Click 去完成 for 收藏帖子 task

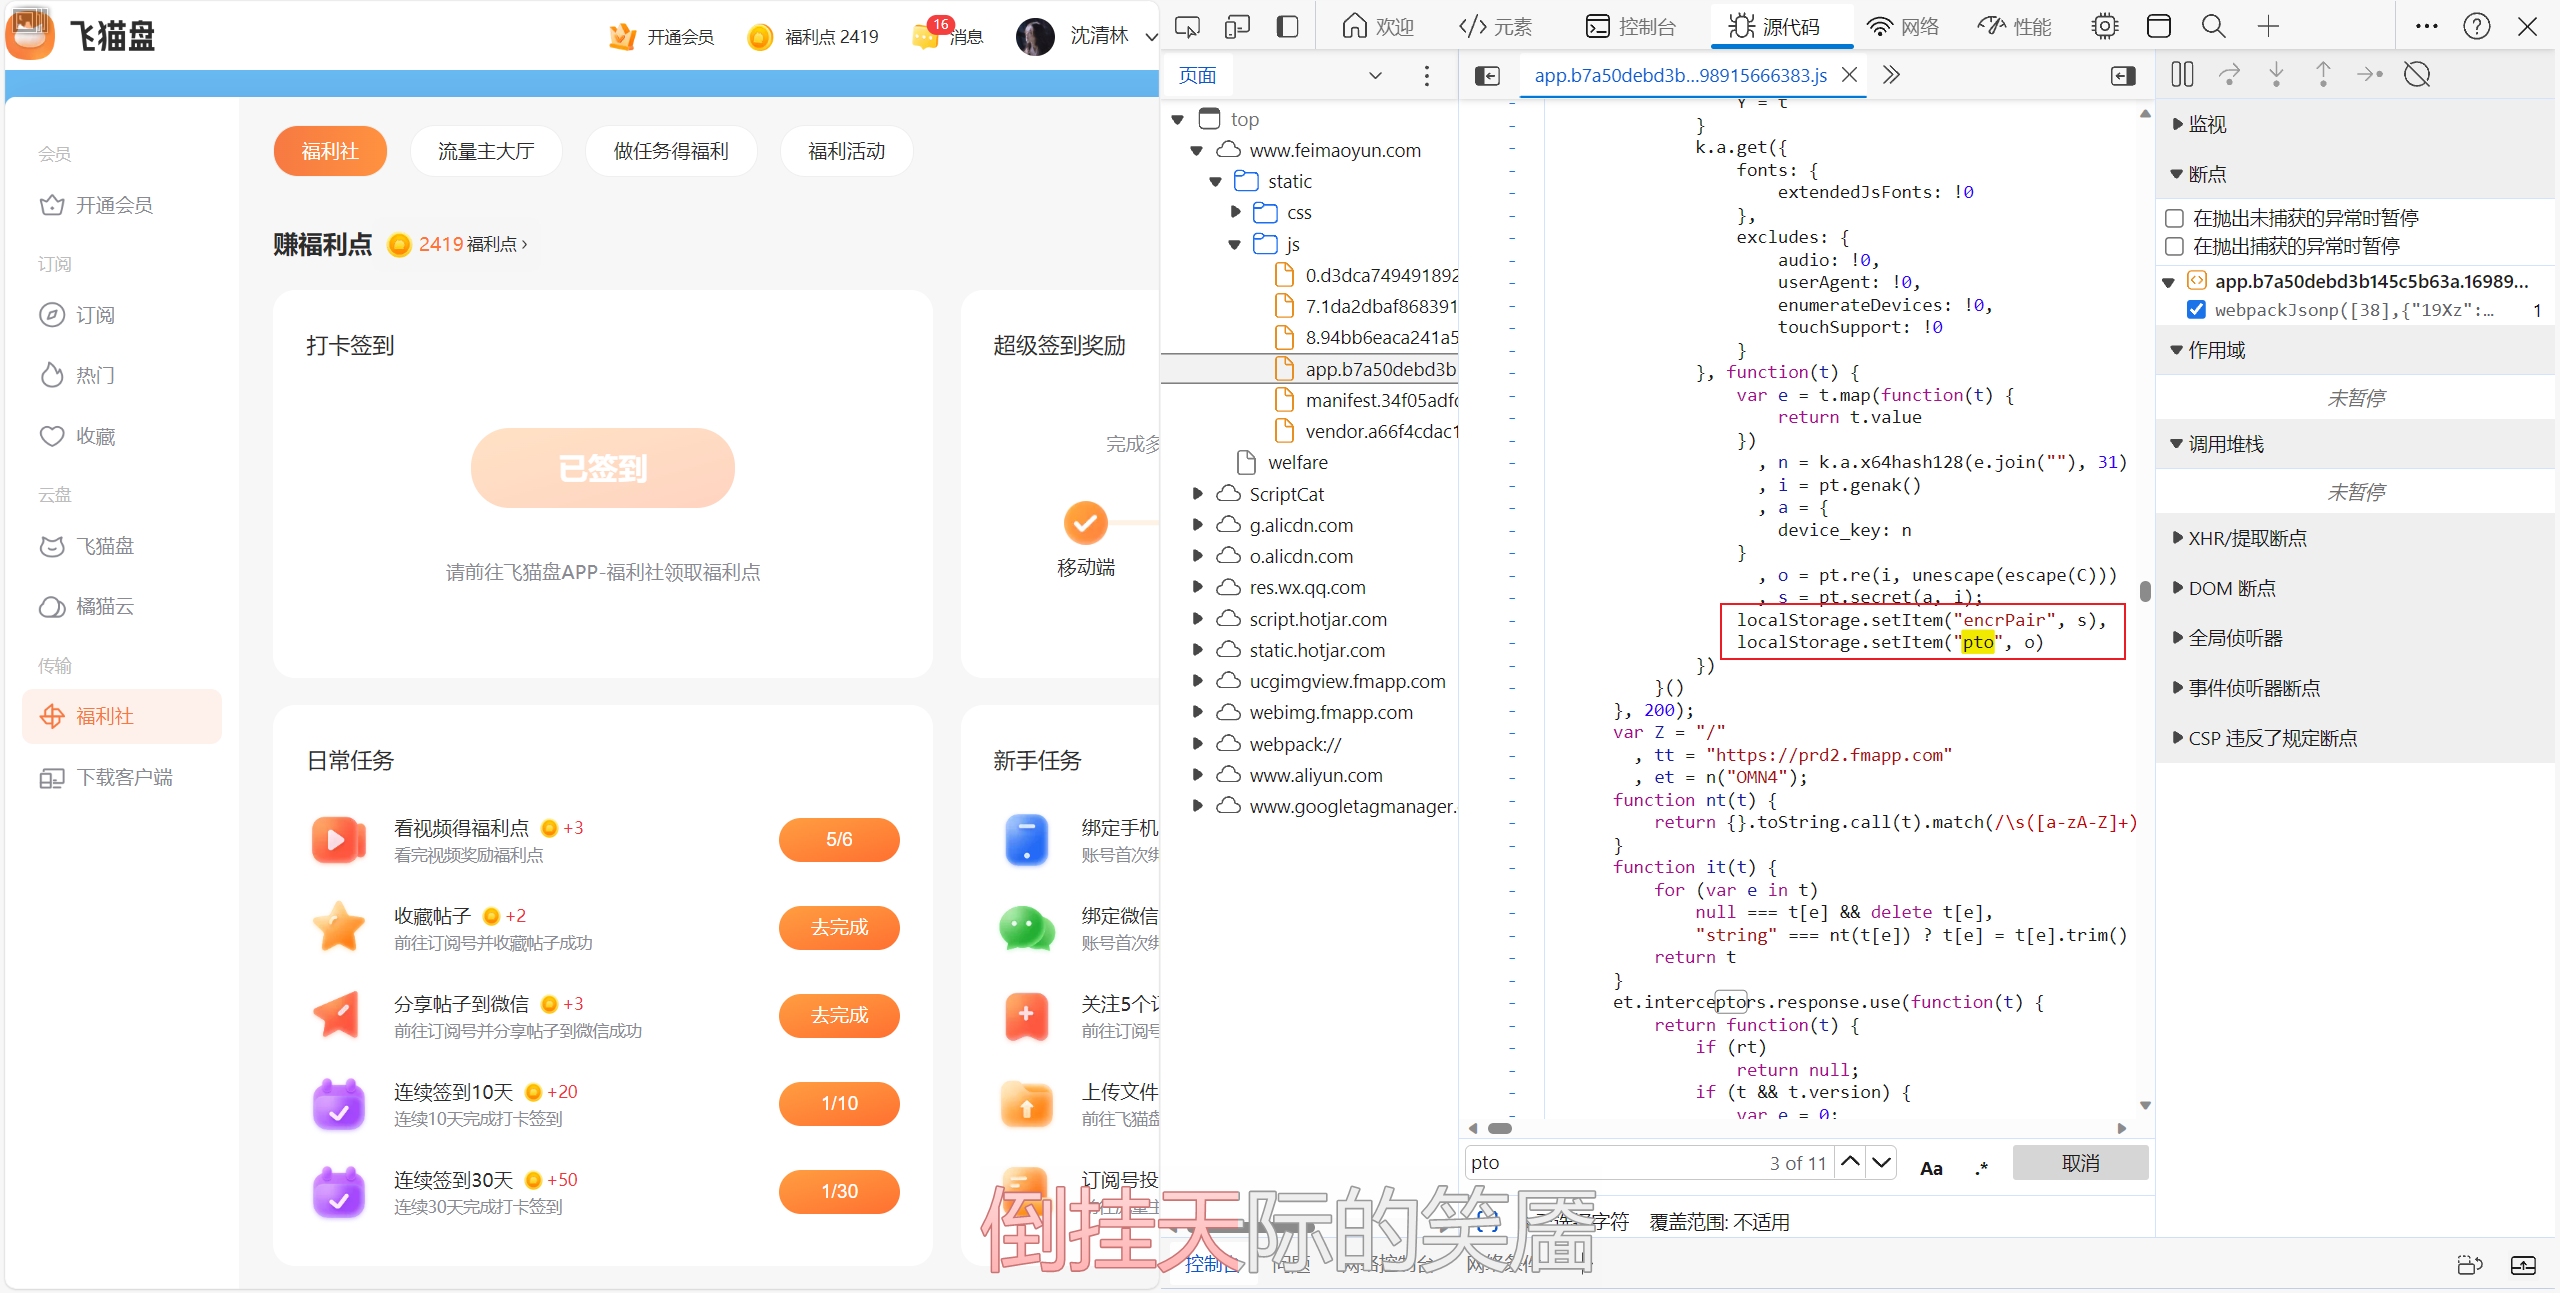click(x=838, y=927)
